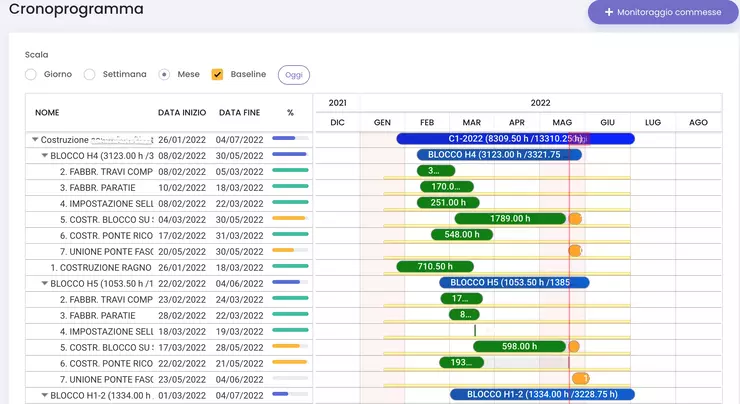Click the red Oggi today marker
This screenshot has height=404, width=740.
pyautogui.click(x=578, y=139)
